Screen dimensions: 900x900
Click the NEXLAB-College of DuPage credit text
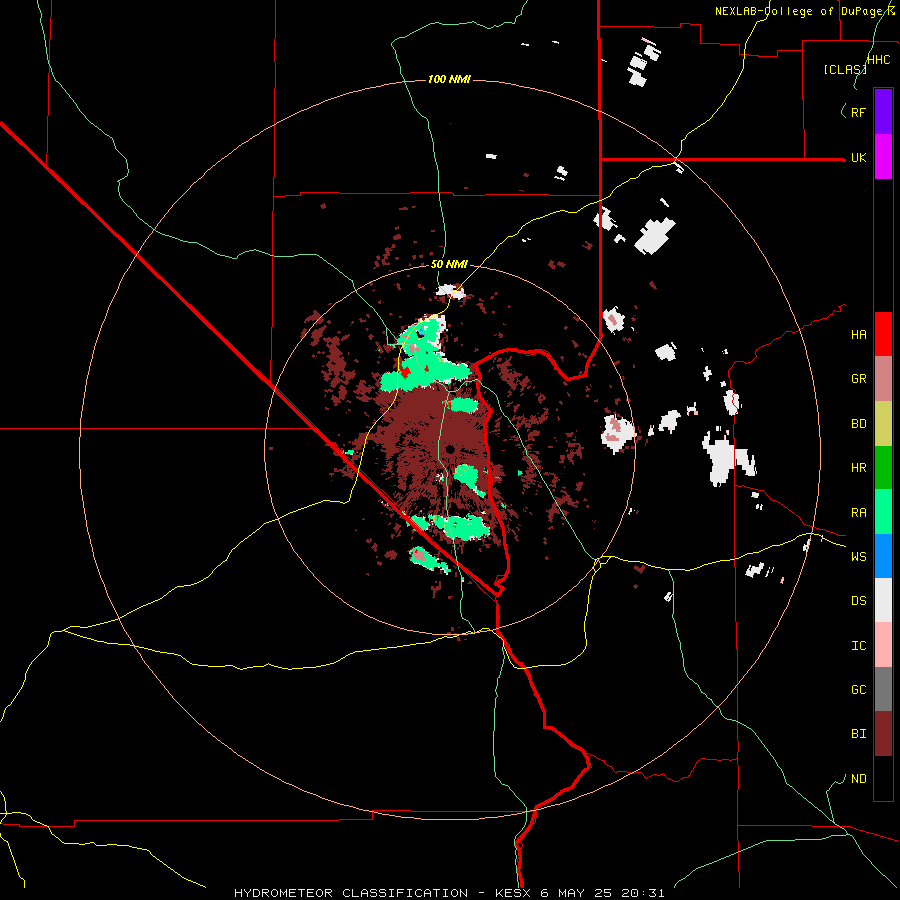click(x=801, y=11)
